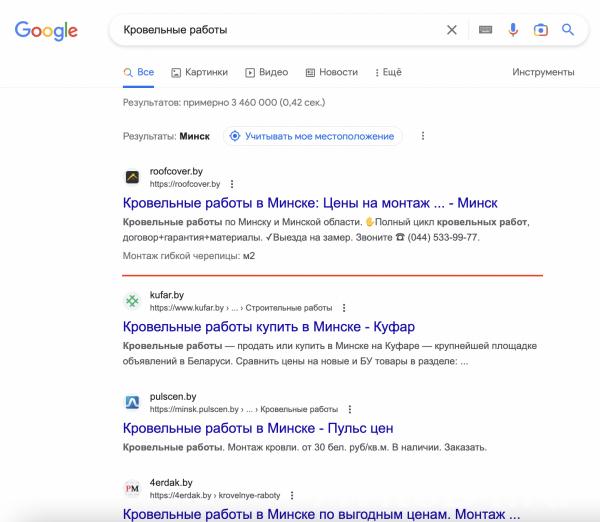600x522 pixels.
Task: Click the roofcover.by site favicon
Action: tap(132, 177)
